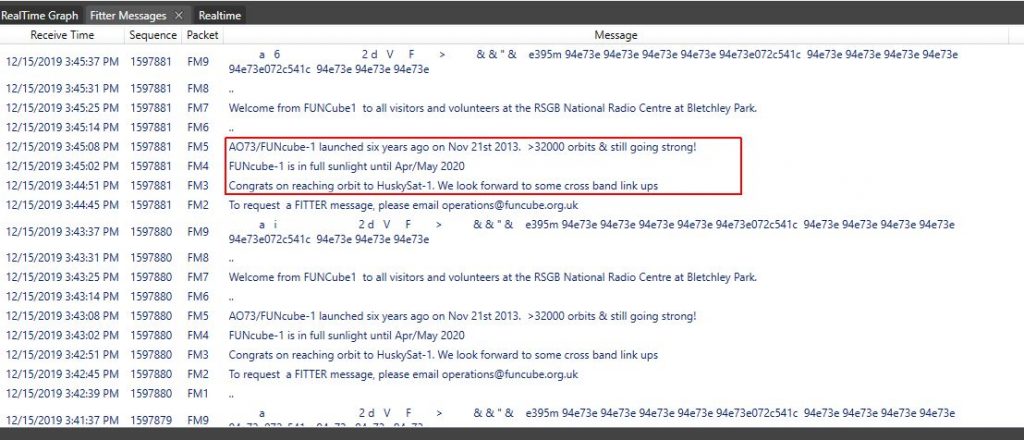Select receive time 12/15/2019 3:45:08 PM

(x=63, y=147)
